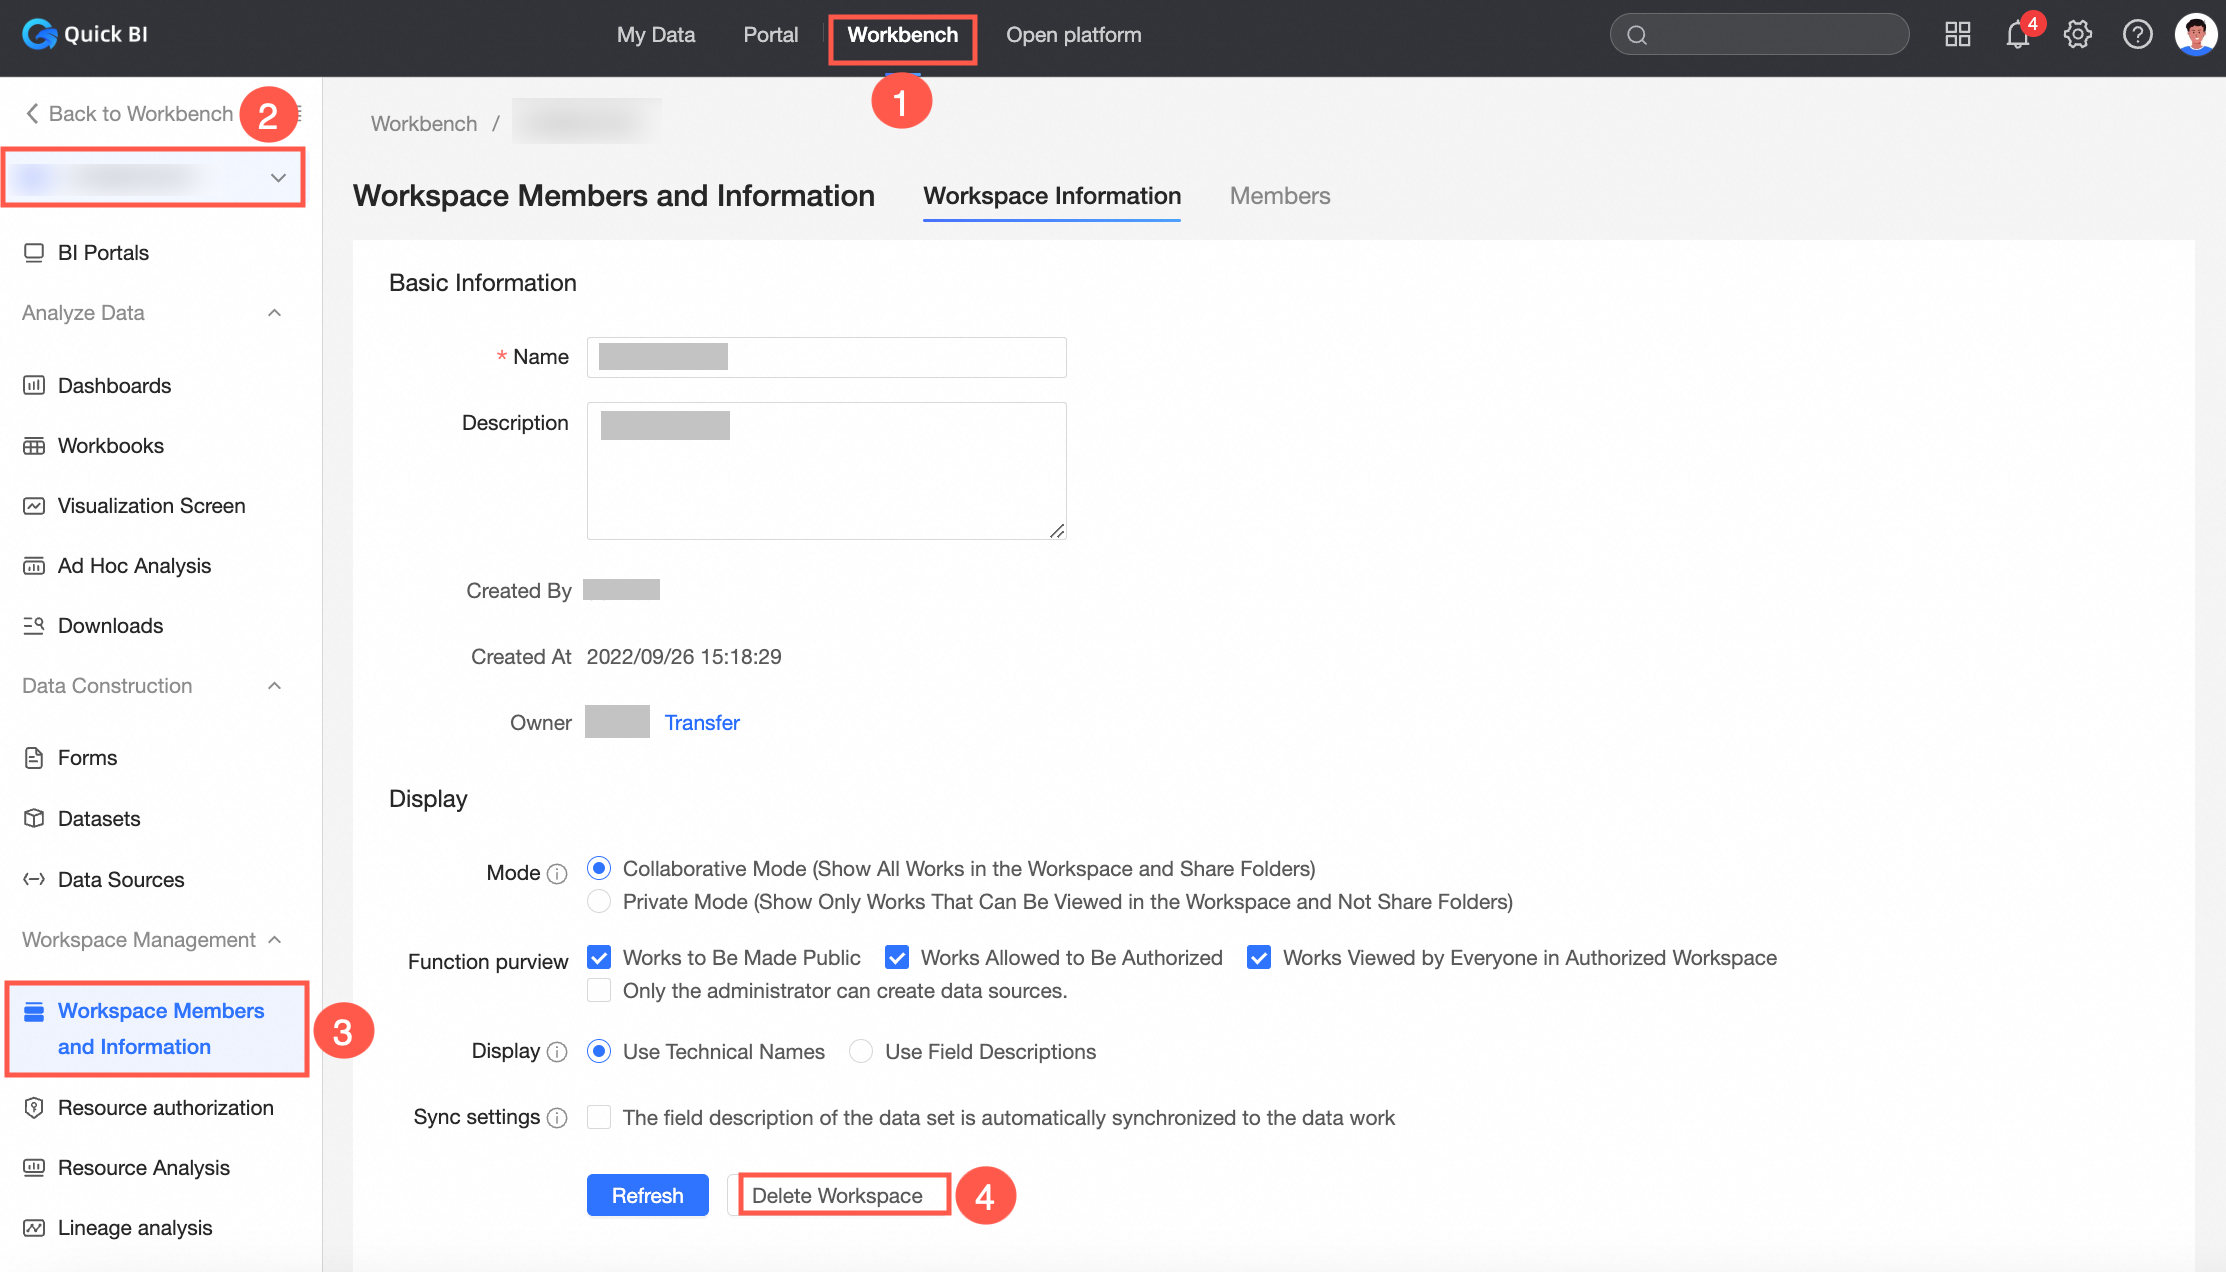Click the Workbench breadcrumb link
Screen dimensions: 2226x1272
coord(424,124)
